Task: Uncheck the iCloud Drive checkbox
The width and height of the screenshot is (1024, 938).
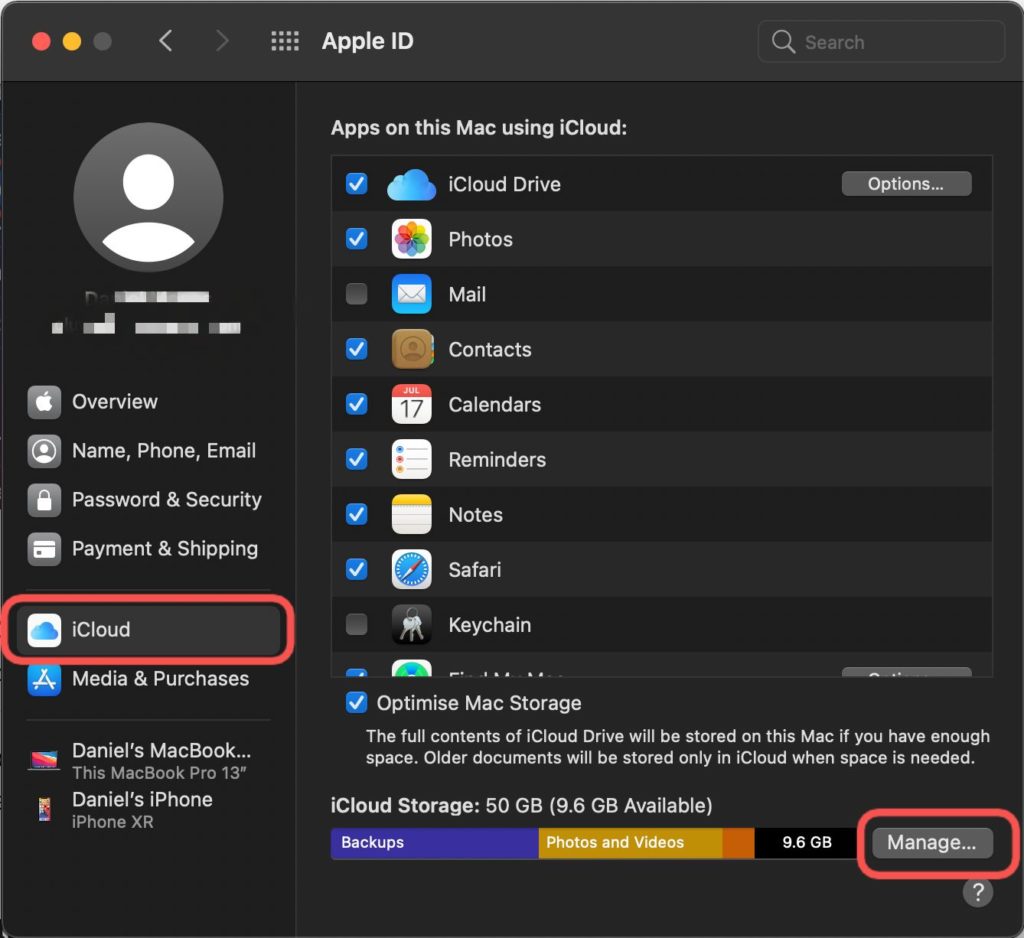Action: coord(357,184)
